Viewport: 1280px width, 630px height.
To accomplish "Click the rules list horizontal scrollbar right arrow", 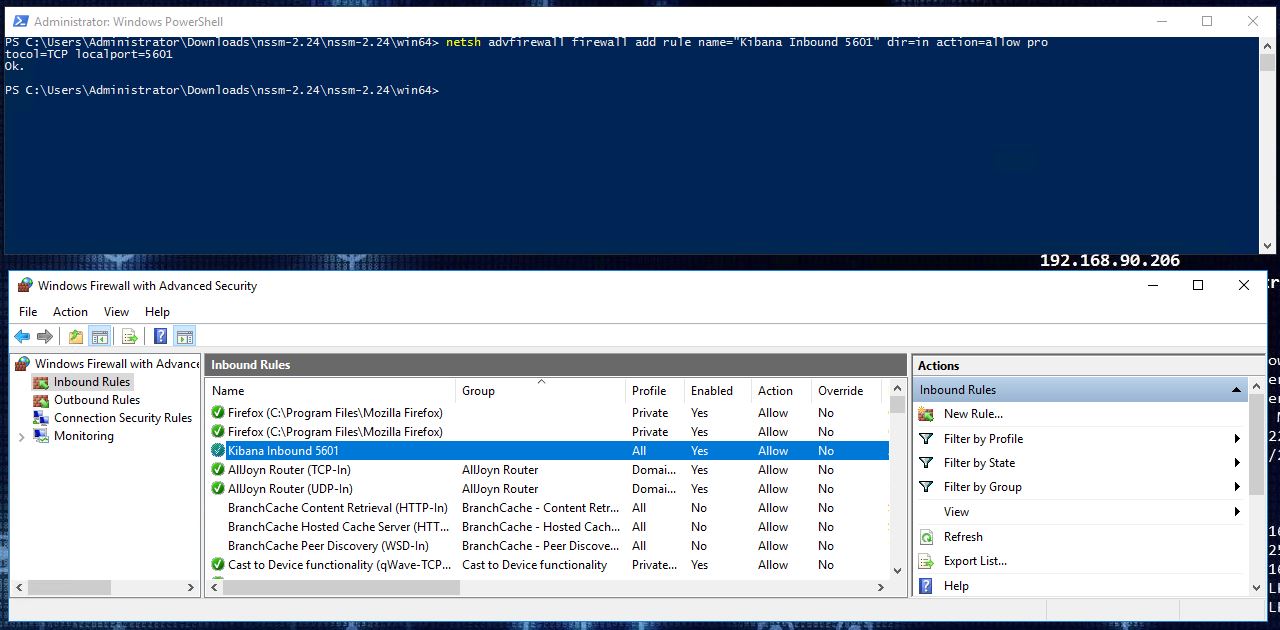I will 881,588.
